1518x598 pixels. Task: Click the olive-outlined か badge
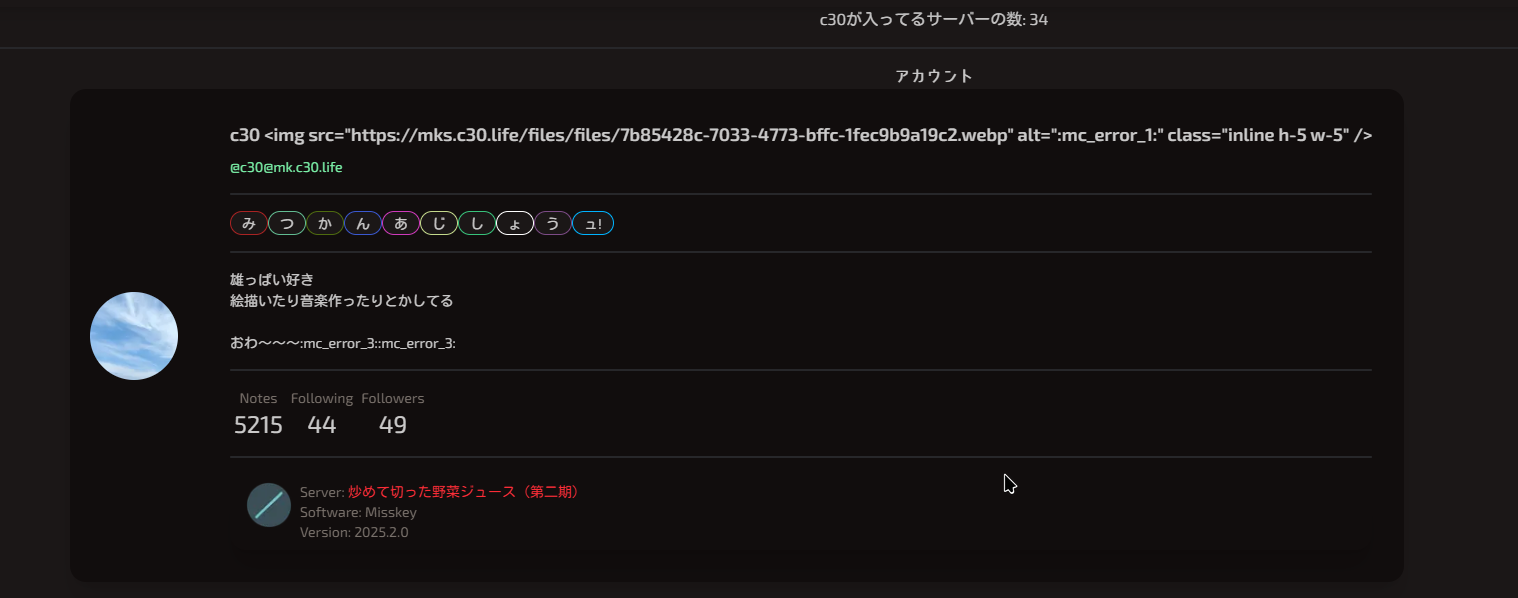point(324,224)
